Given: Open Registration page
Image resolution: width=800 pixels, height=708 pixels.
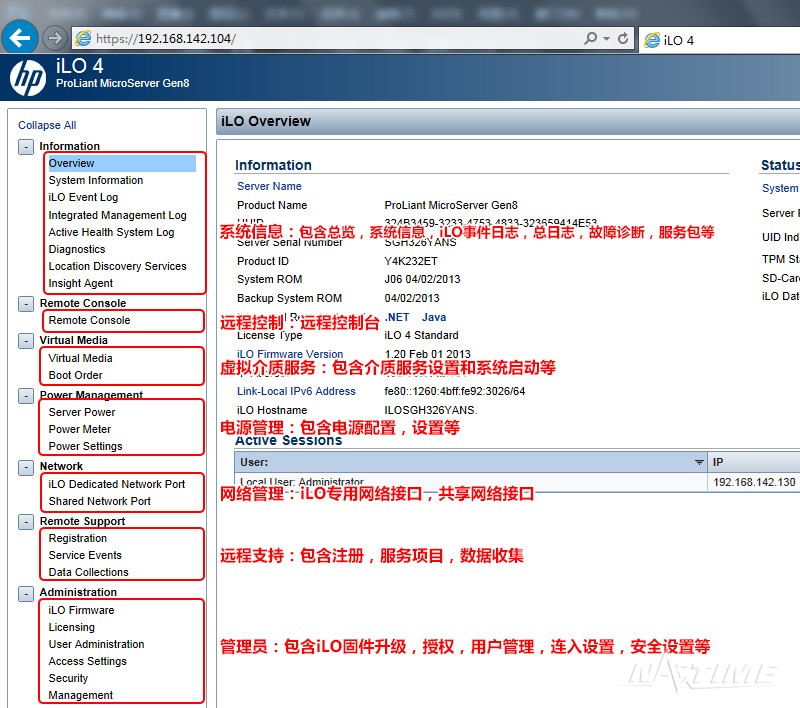Looking at the screenshot, I should 78,538.
